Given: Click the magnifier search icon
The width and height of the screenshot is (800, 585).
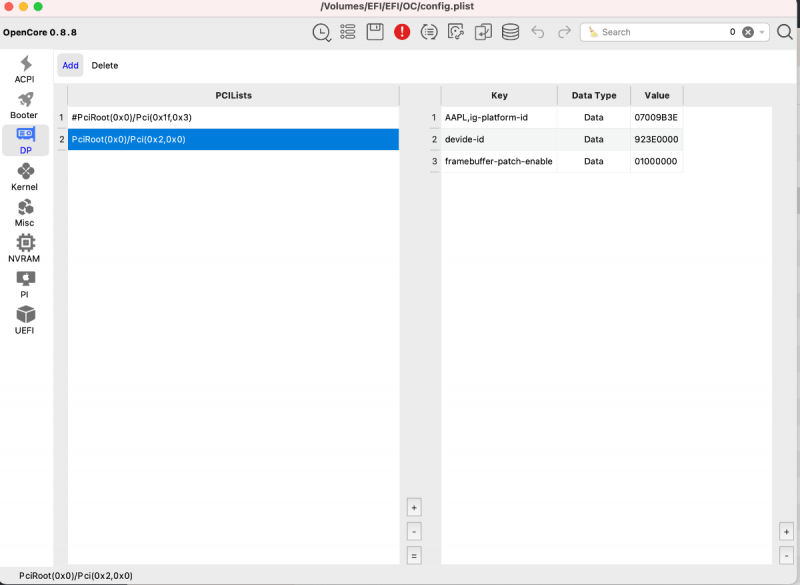Looking at the screenshot, I should (785, 32).
